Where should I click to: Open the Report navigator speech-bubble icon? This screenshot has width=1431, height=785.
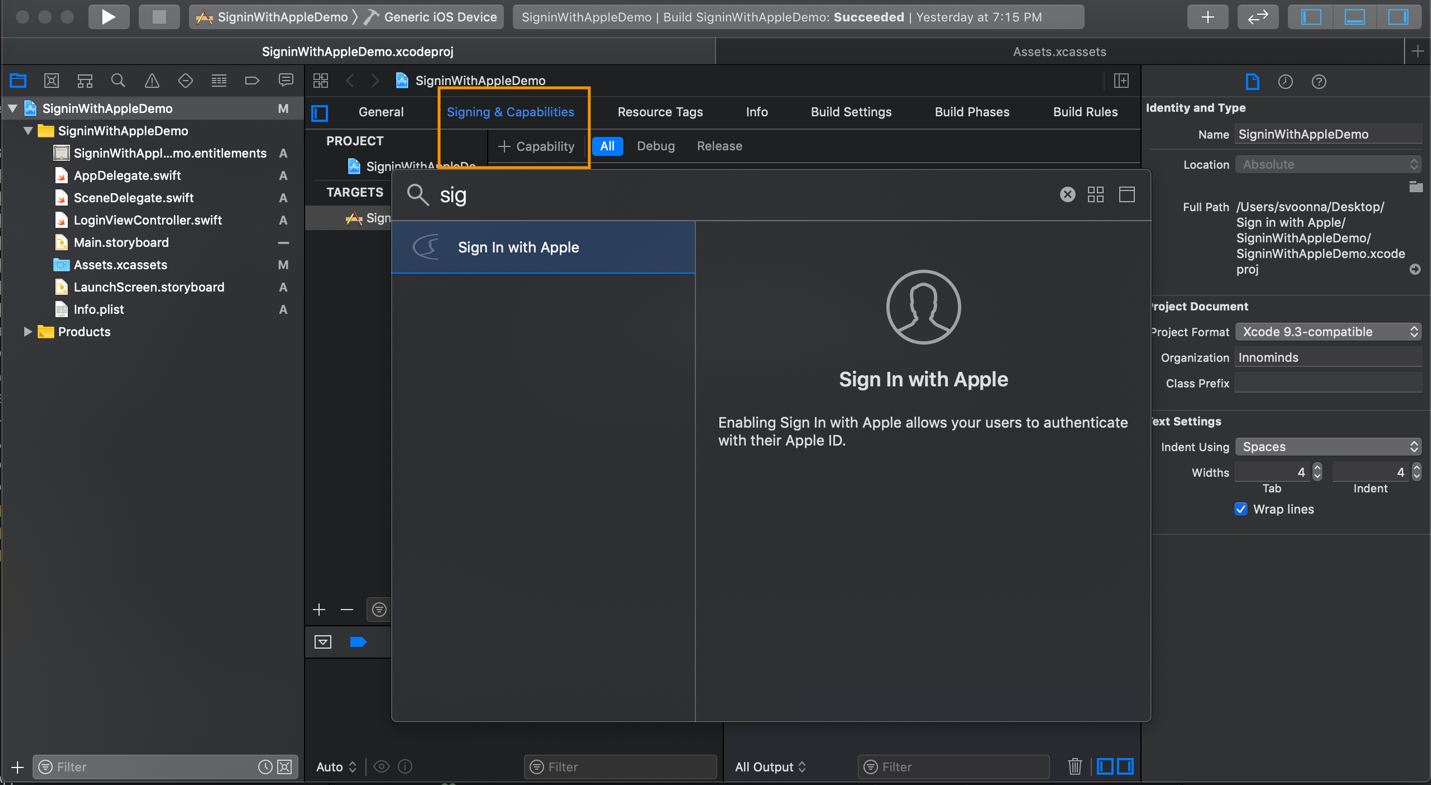(285, 80)
